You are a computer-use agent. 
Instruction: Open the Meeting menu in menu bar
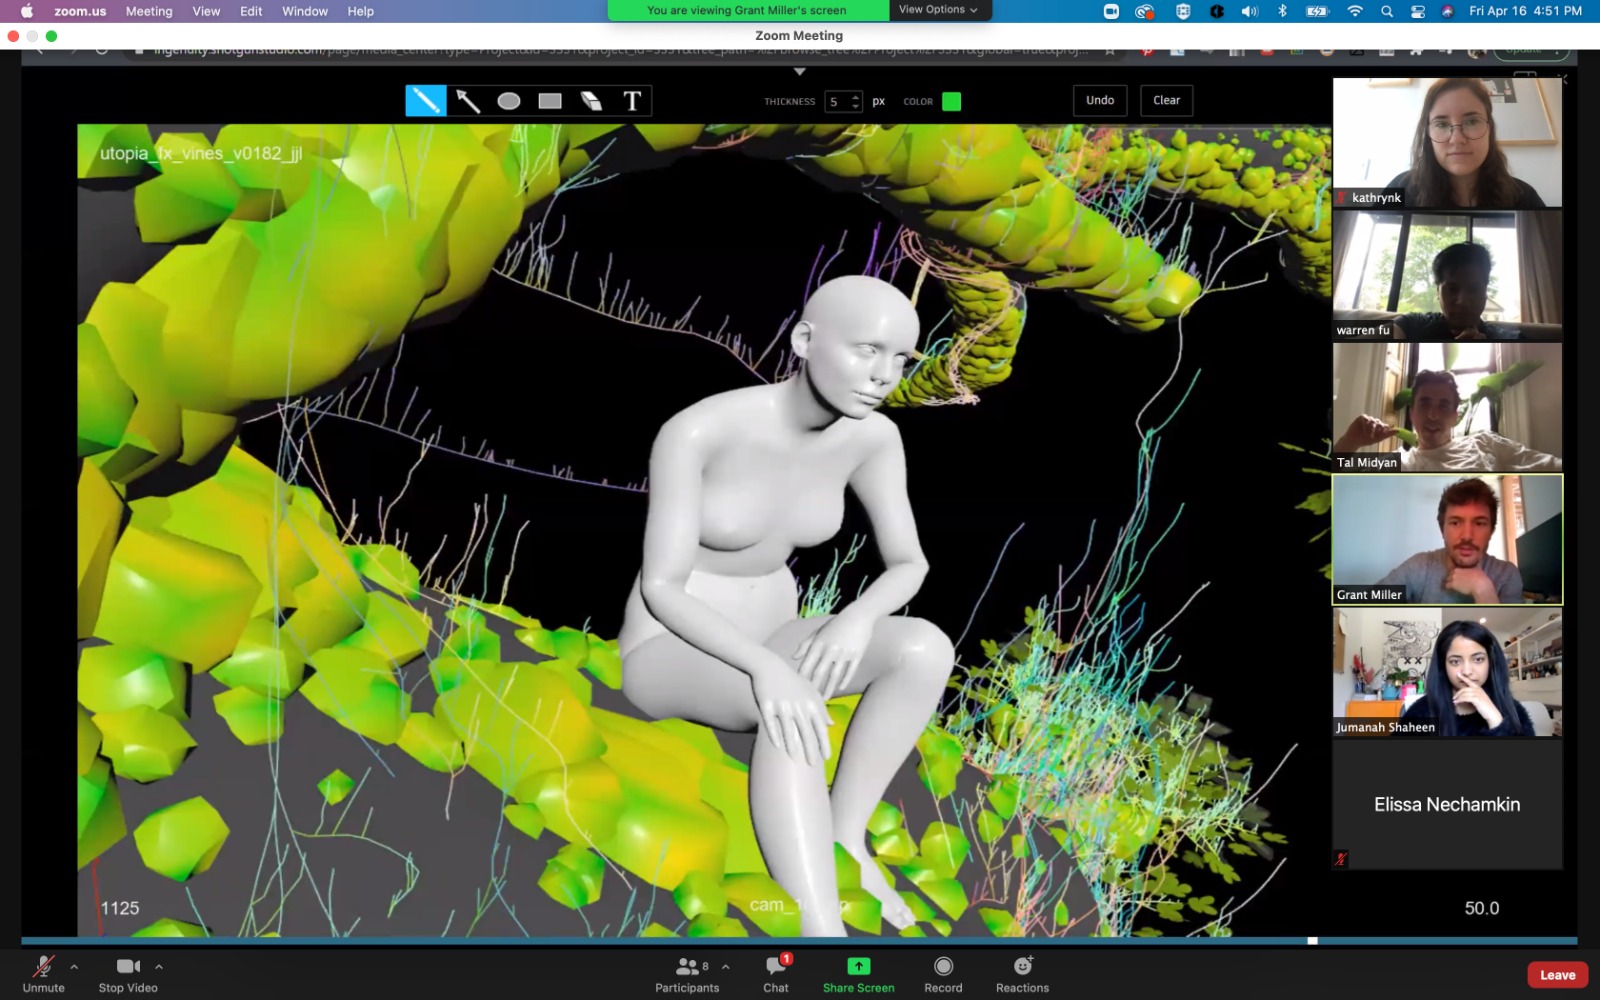[149, 11]
